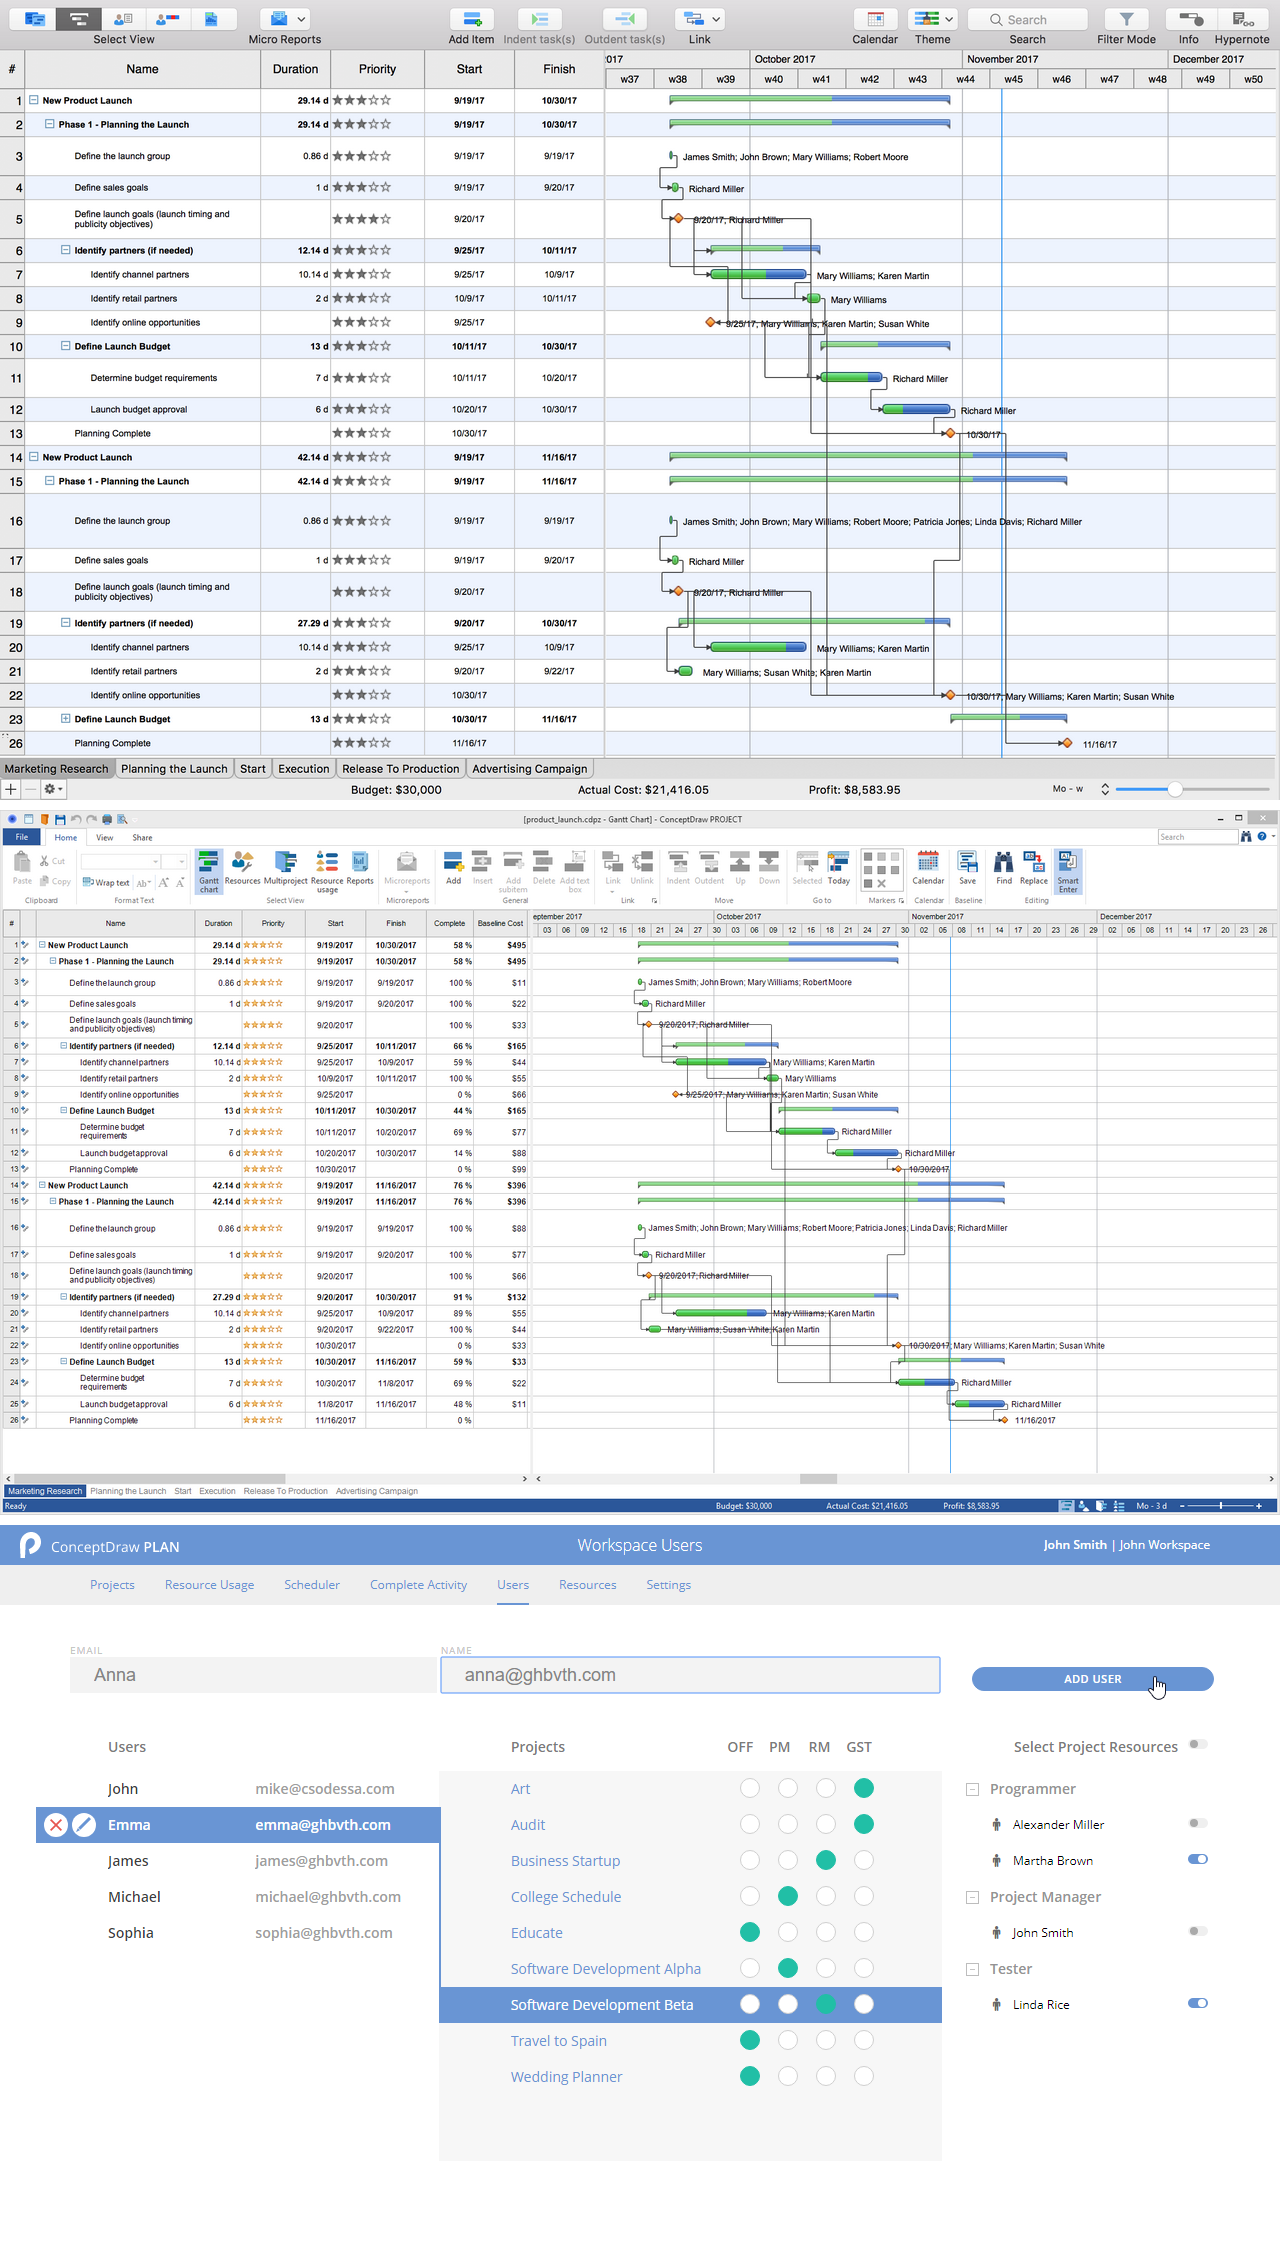The height and width of the screenshot is (2242, 1280).
Task: Switch to Multiproject view in Windows ribbon
Action: pos(286,868)
